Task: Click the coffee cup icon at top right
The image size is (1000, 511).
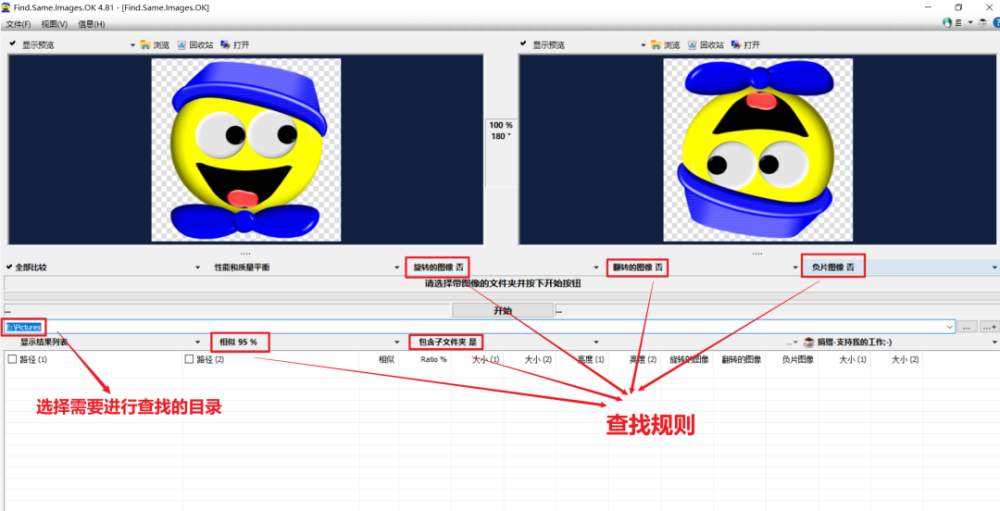Action: click(x=983, y=23)
